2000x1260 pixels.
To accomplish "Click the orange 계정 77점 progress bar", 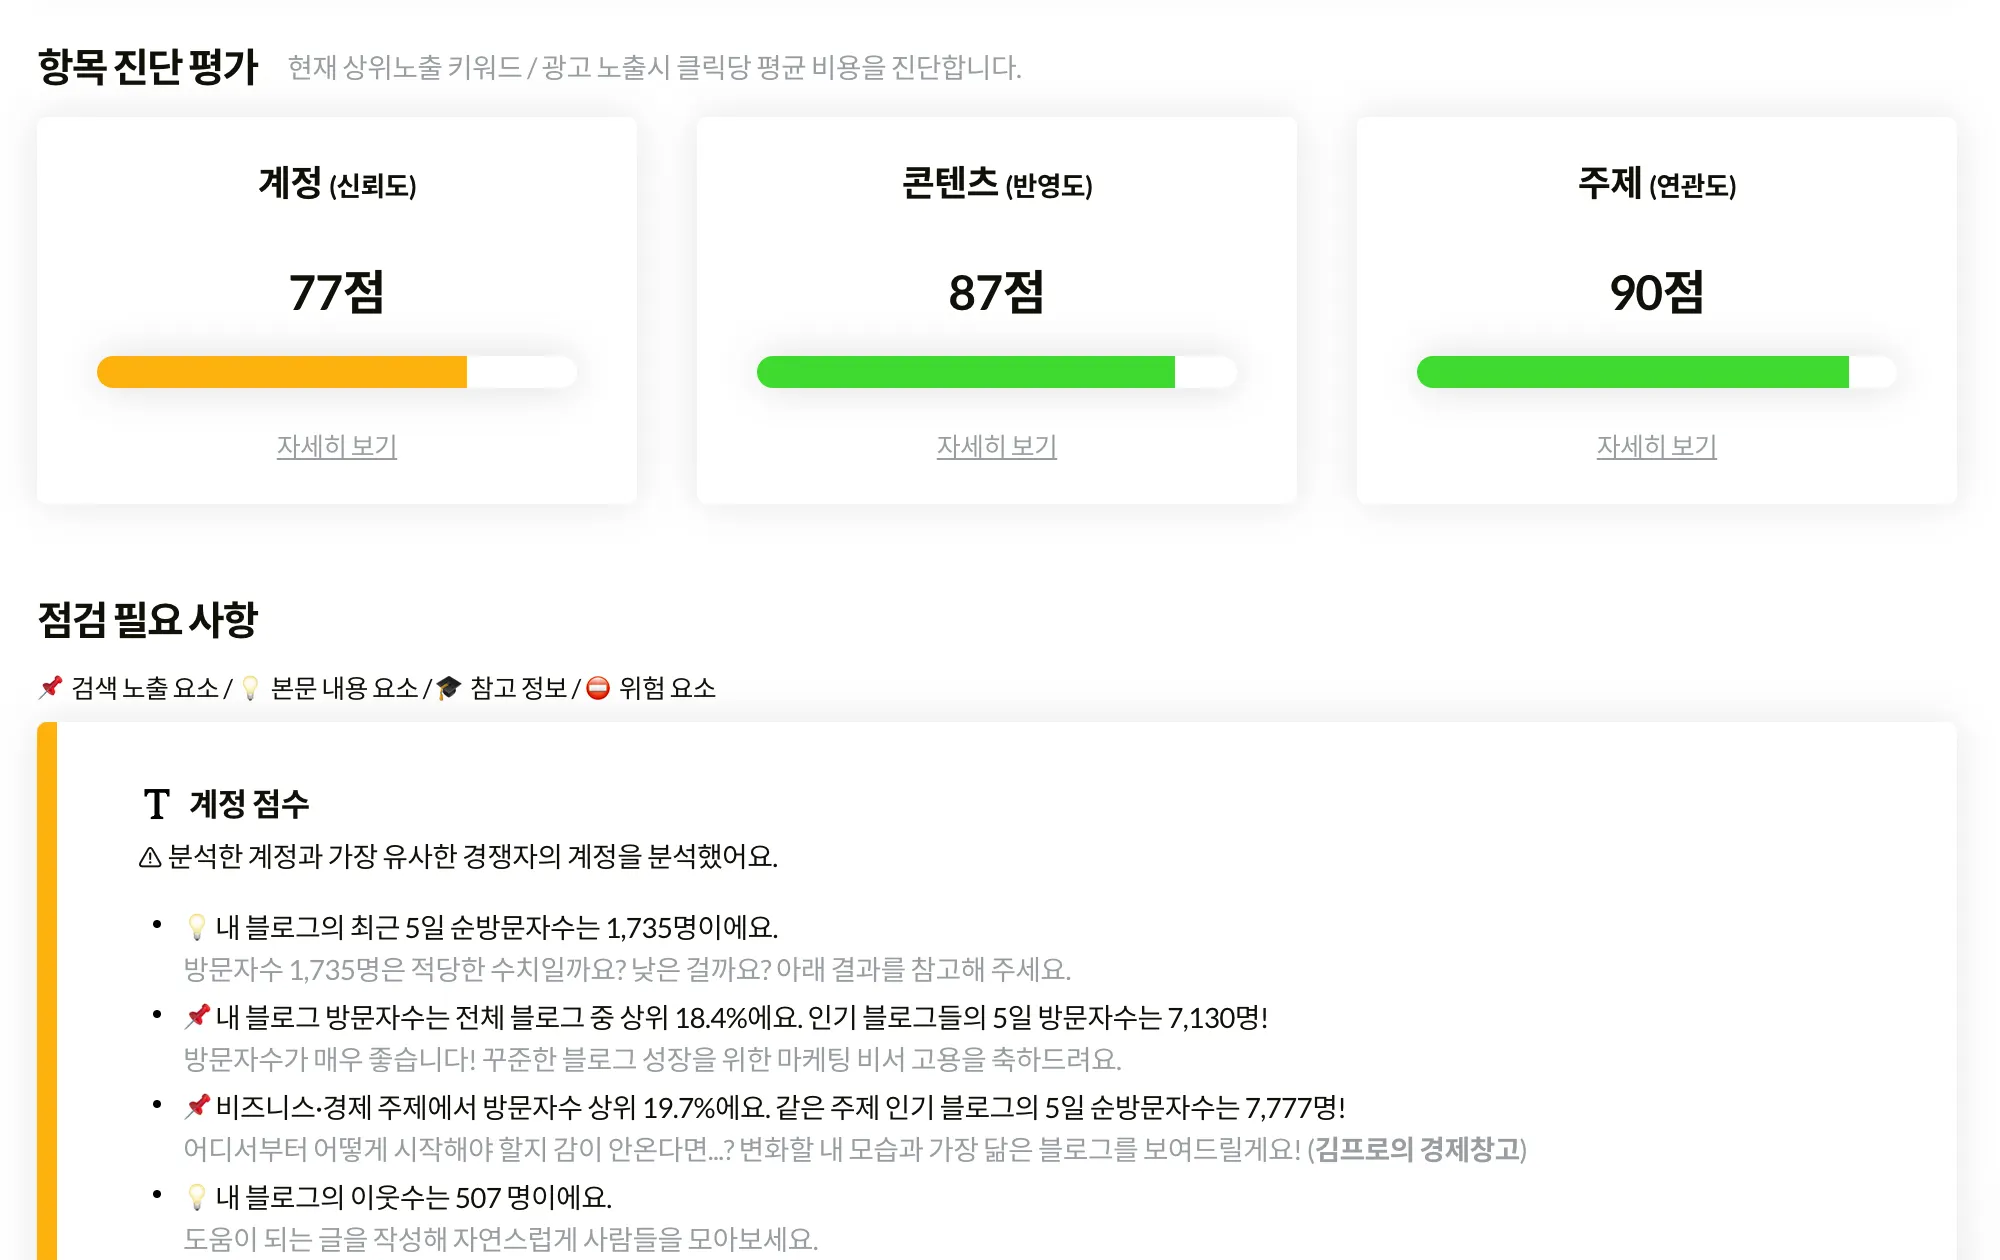I will pos(283,372).
